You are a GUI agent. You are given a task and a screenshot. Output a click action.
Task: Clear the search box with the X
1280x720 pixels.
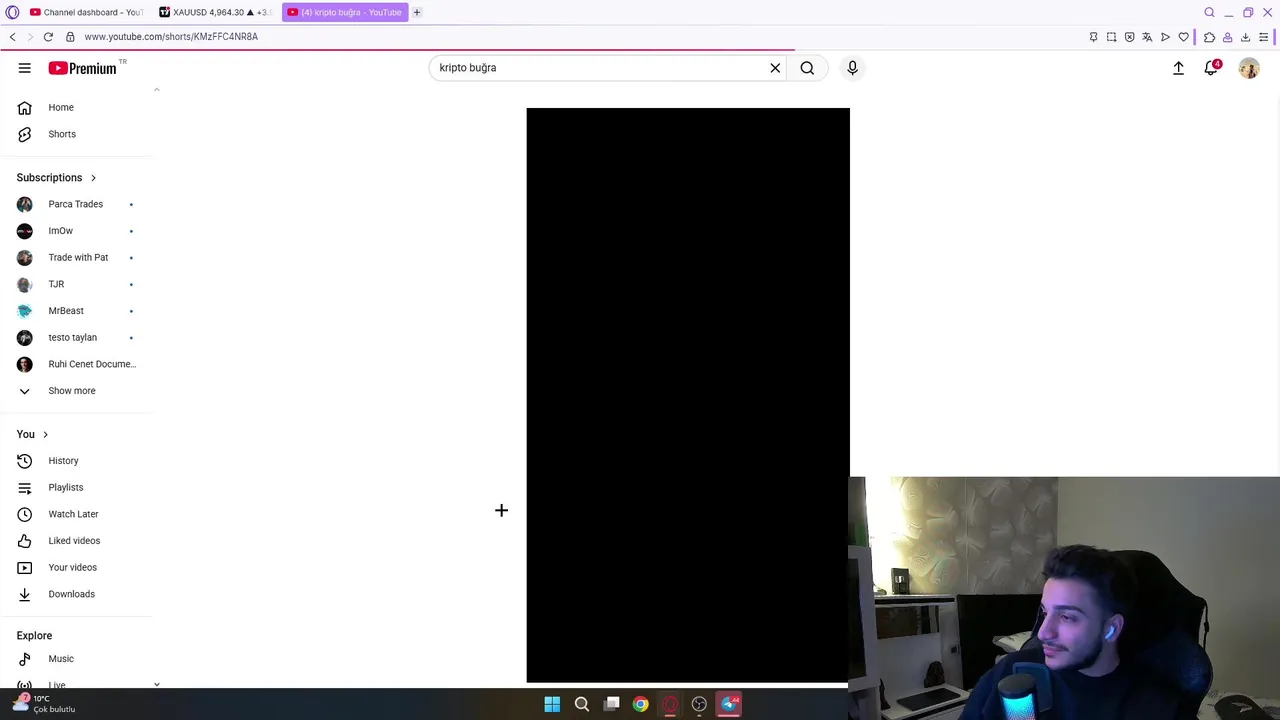click(x=775, y=68)
